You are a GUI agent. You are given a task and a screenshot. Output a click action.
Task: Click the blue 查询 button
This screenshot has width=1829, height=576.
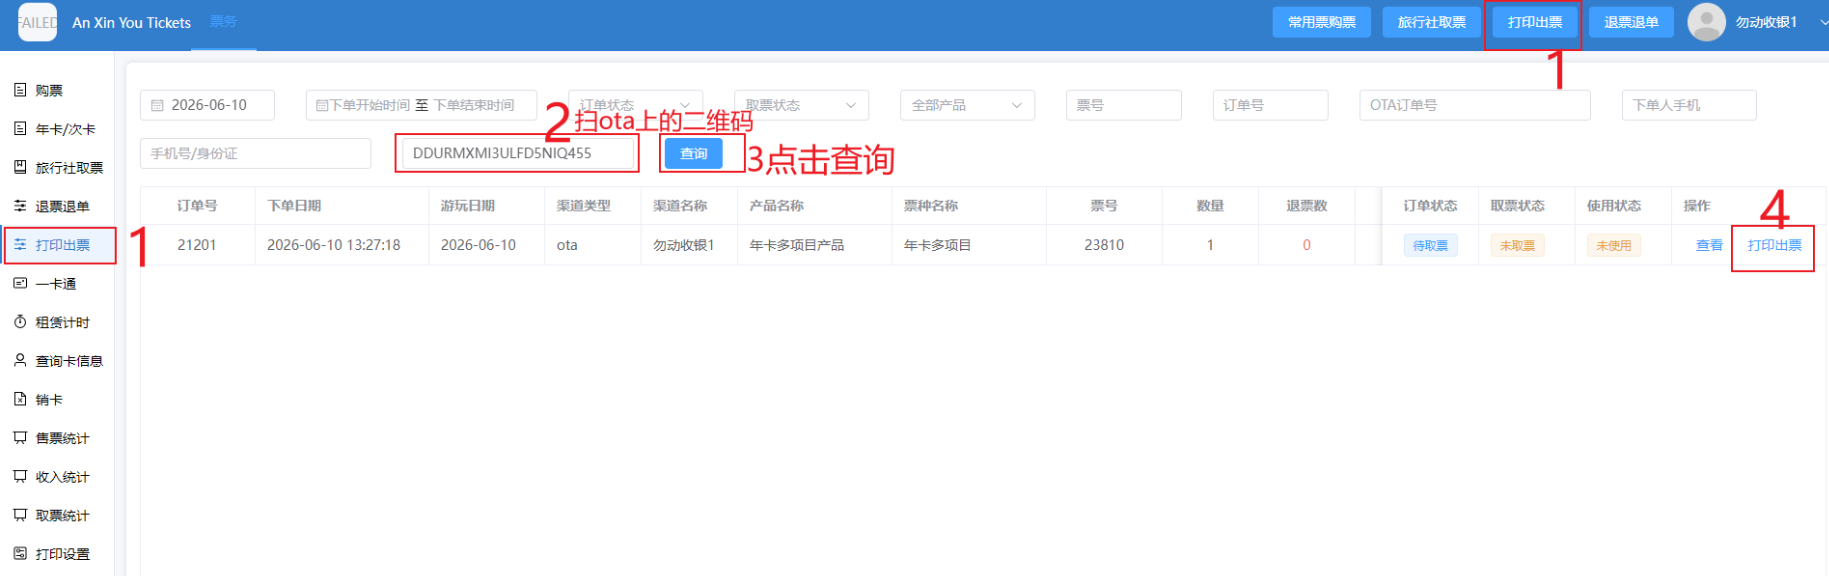point(693,153)
